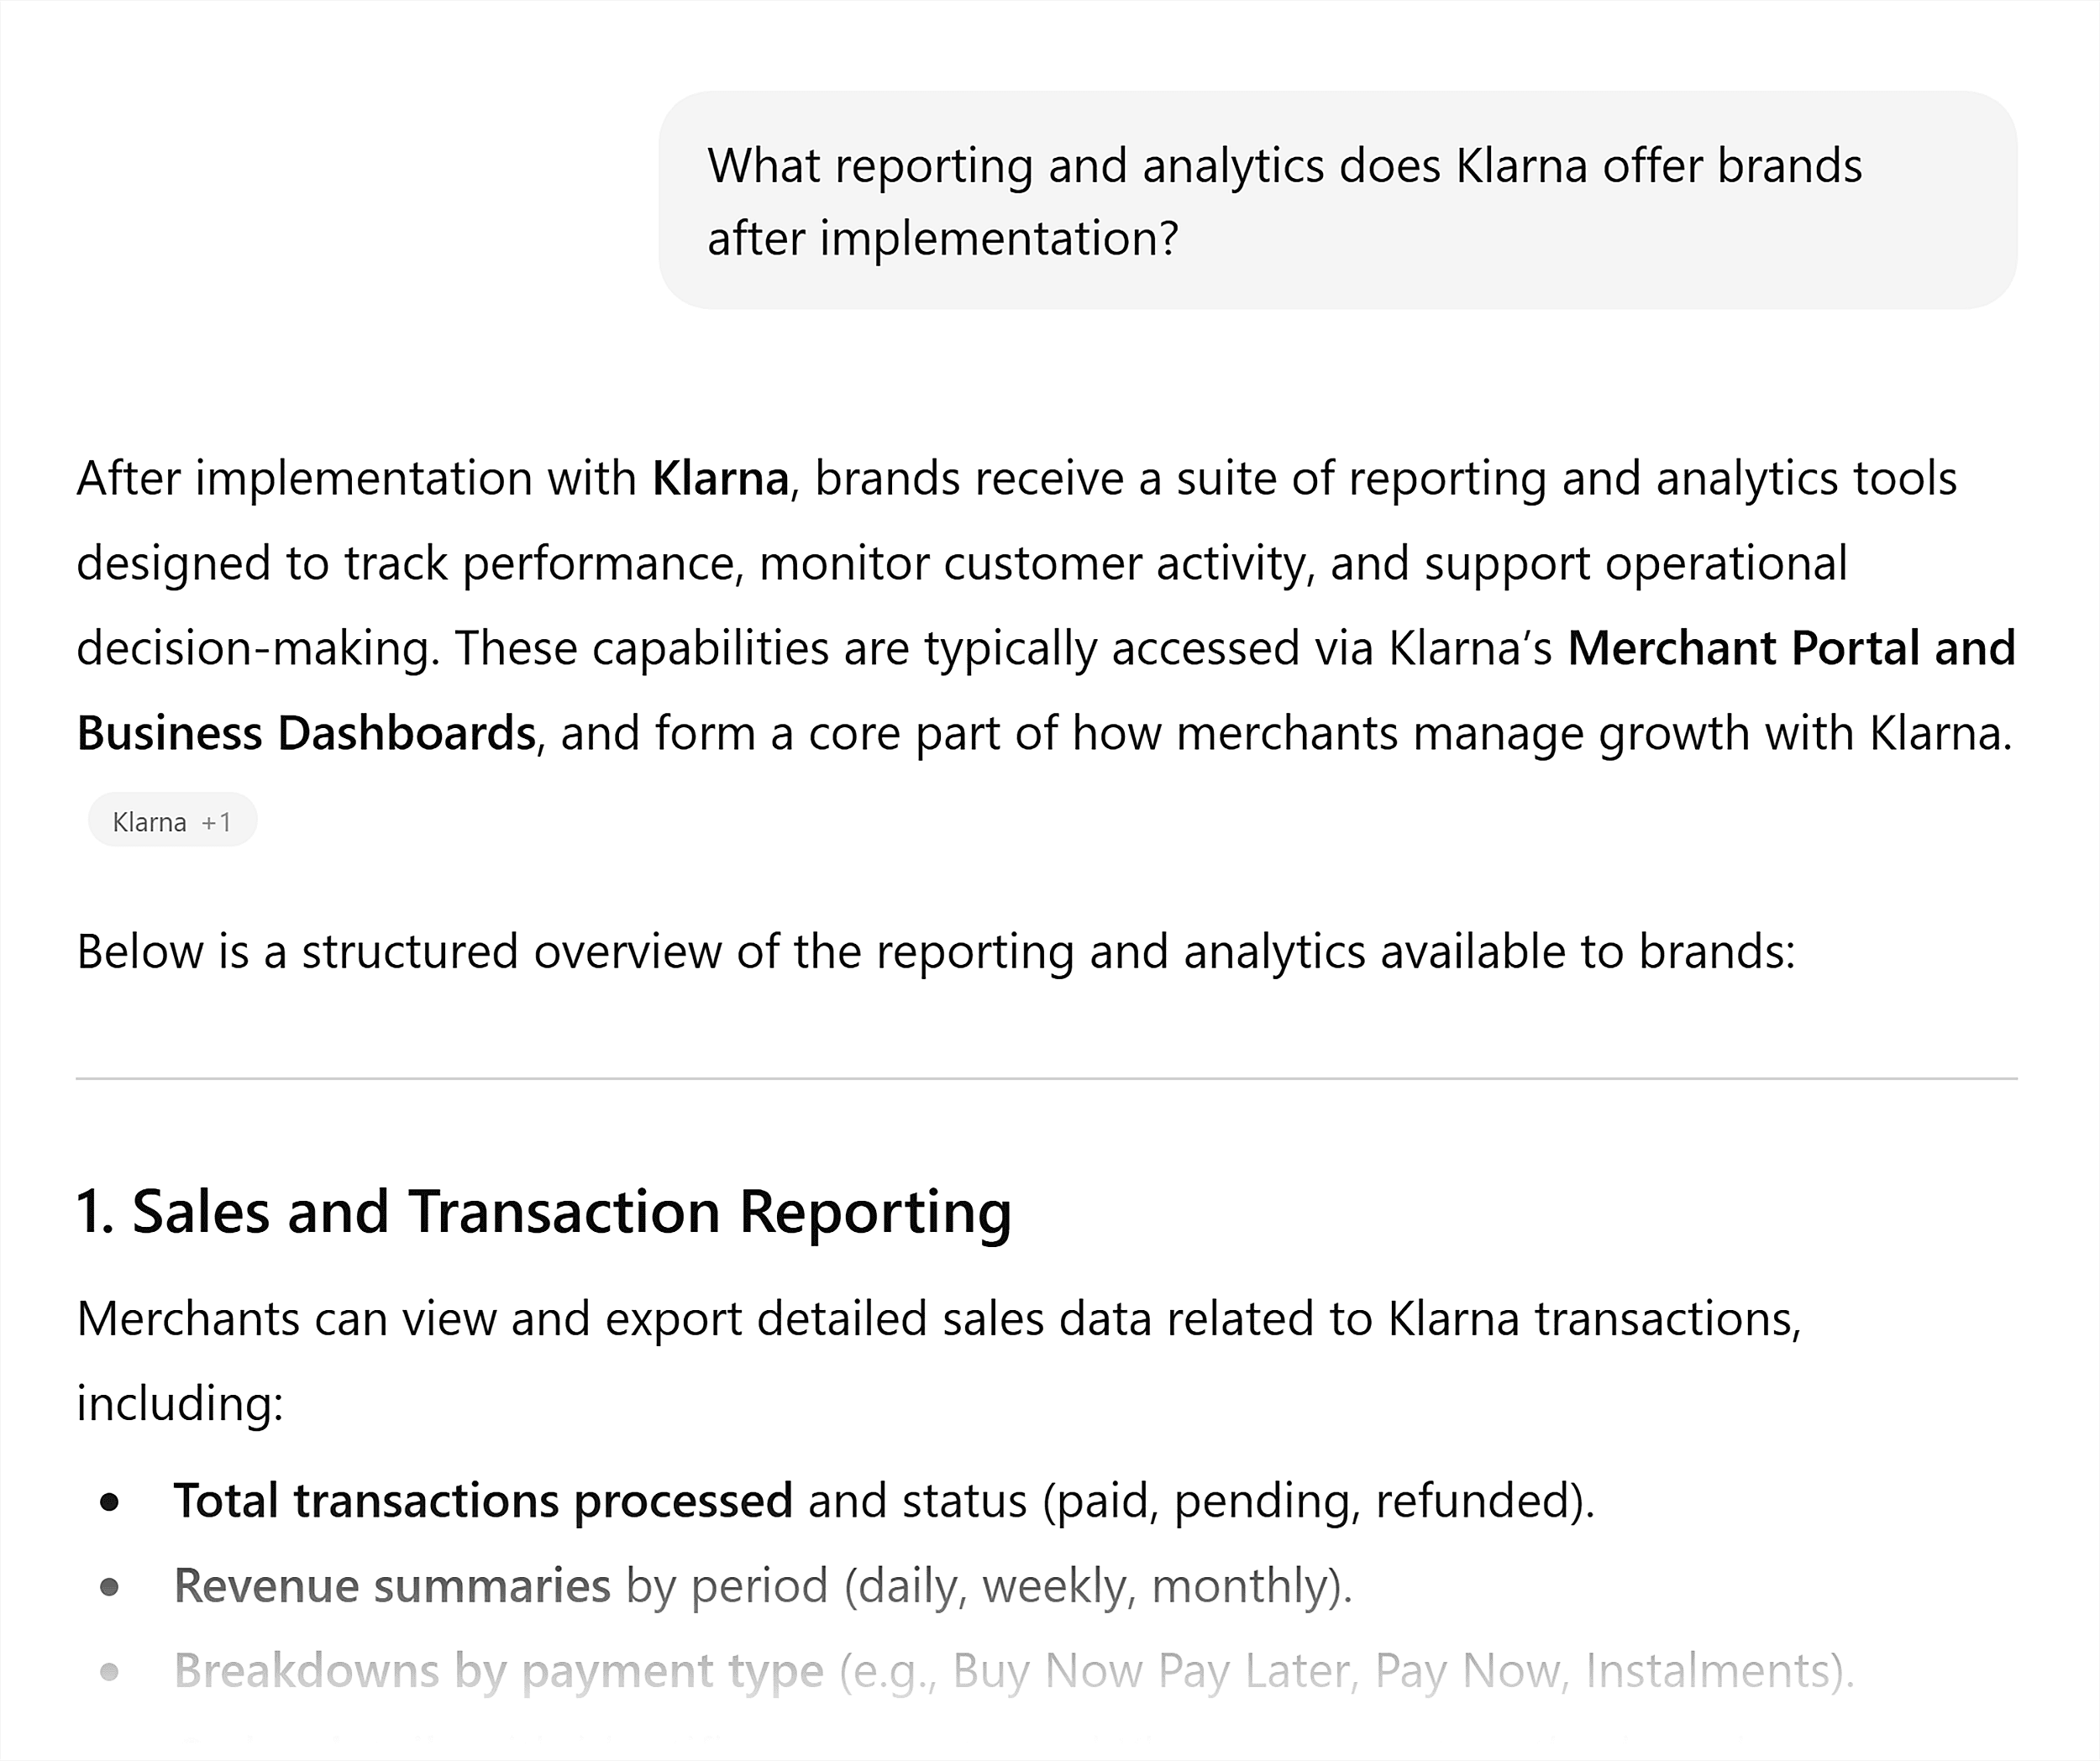The height and width of the screenshot is (1761, 2100).
Task: Click the (daily, weekly, monthly) period text
Action: 1097,1585
